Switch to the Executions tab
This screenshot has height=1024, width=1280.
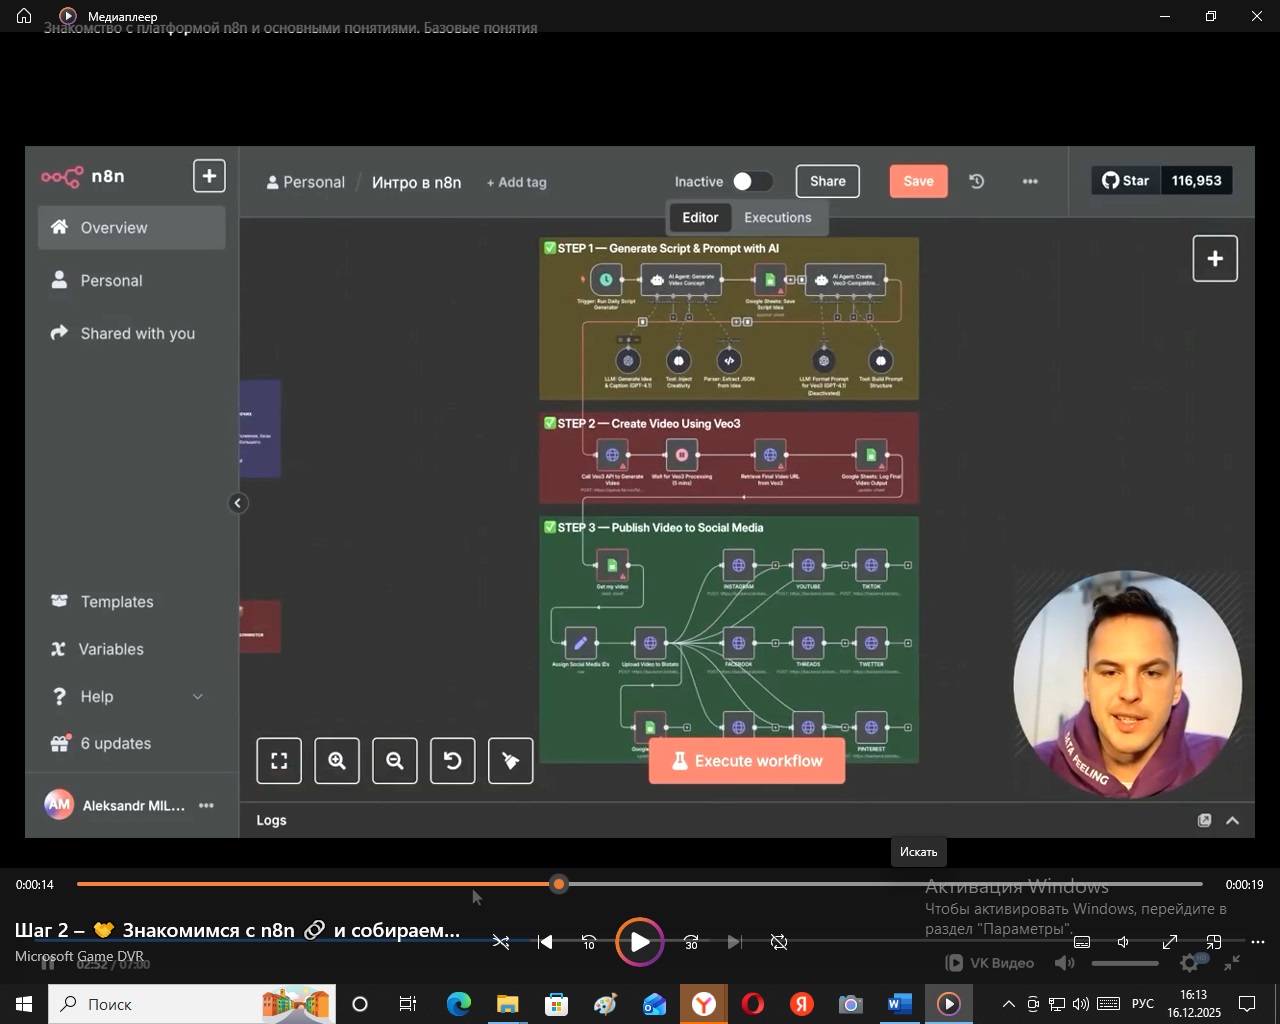(778, 218)
